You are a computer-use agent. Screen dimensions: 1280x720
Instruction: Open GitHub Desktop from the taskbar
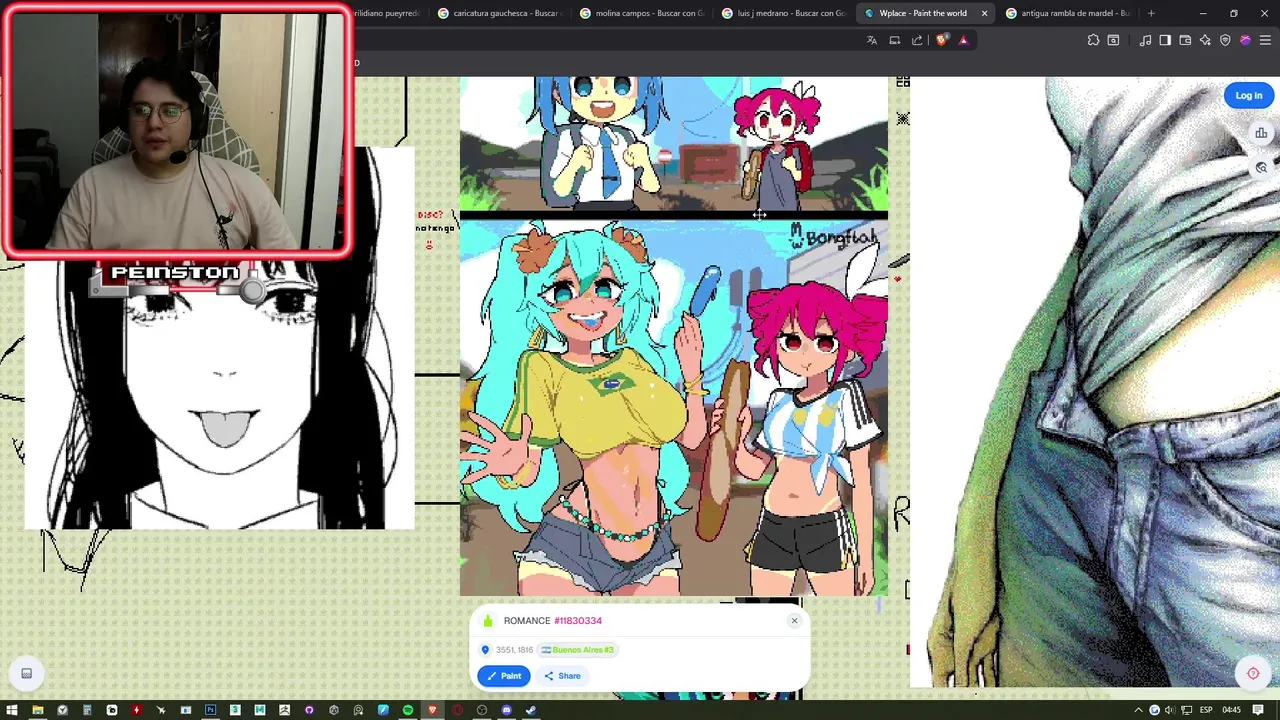[x=309, y=710]
